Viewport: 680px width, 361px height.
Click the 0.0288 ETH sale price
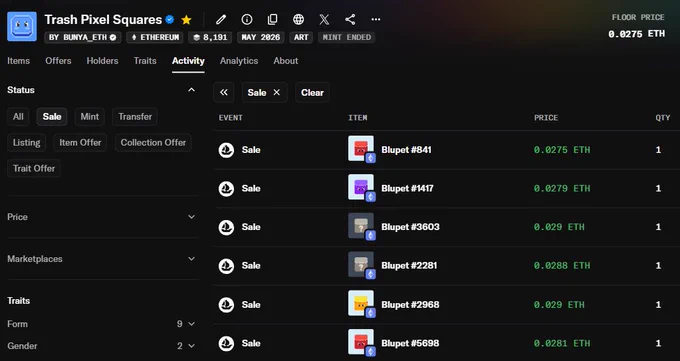coord(562,266)
